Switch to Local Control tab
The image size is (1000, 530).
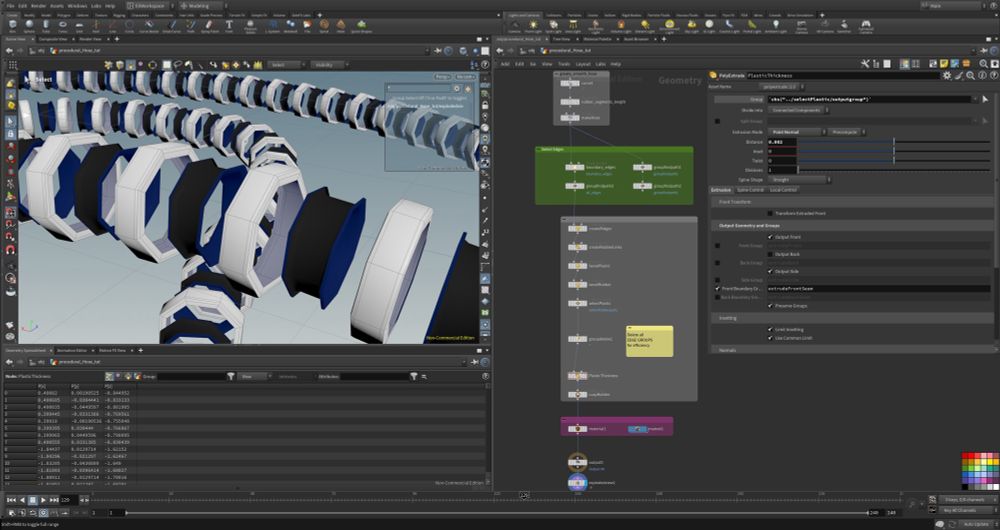click(x=783, y=189)
